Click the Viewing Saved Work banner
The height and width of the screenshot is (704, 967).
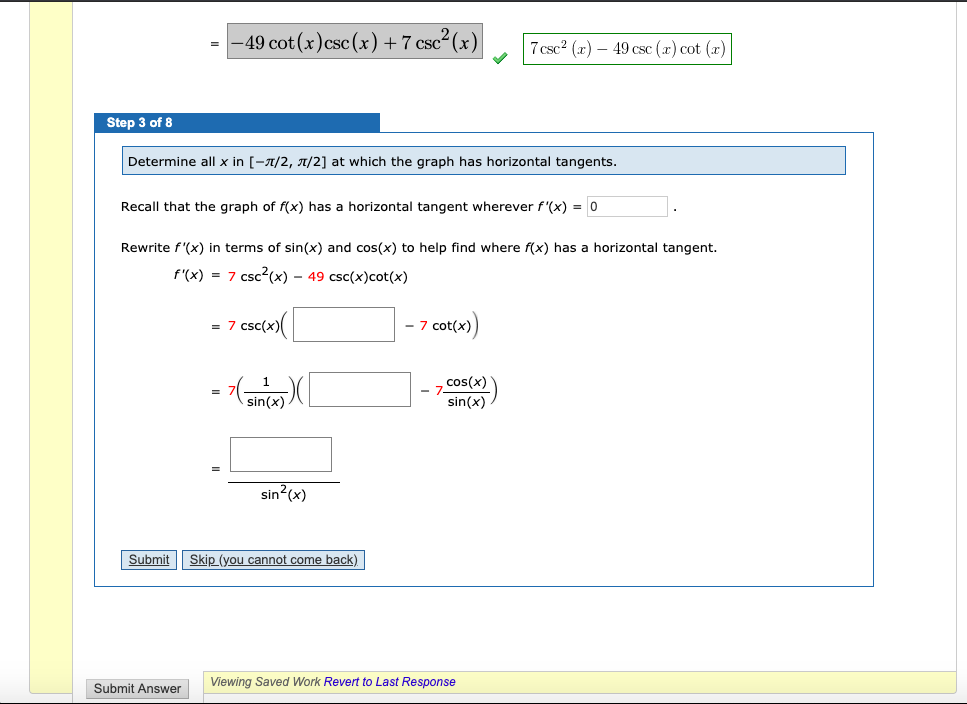pos(264,681)
